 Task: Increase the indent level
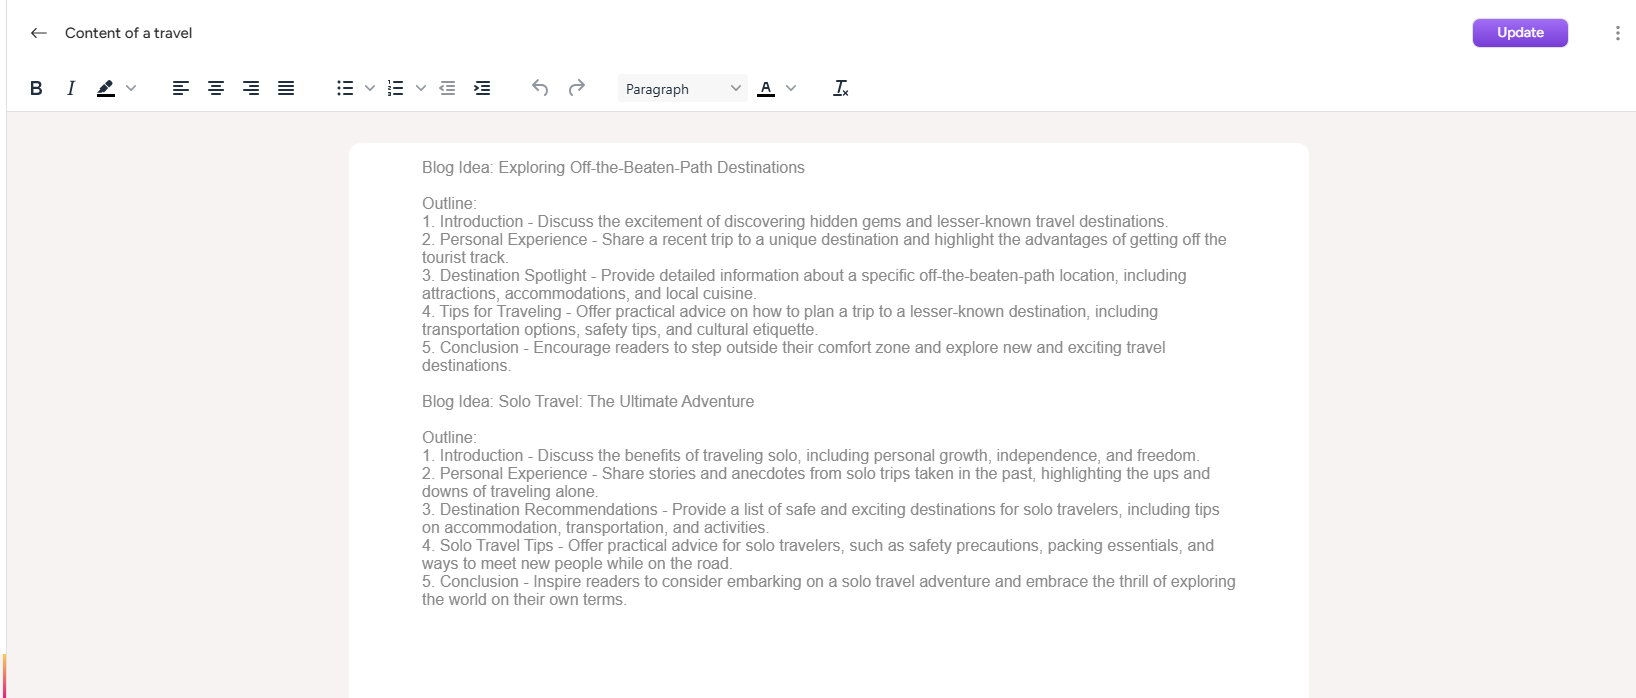[482, 88]
